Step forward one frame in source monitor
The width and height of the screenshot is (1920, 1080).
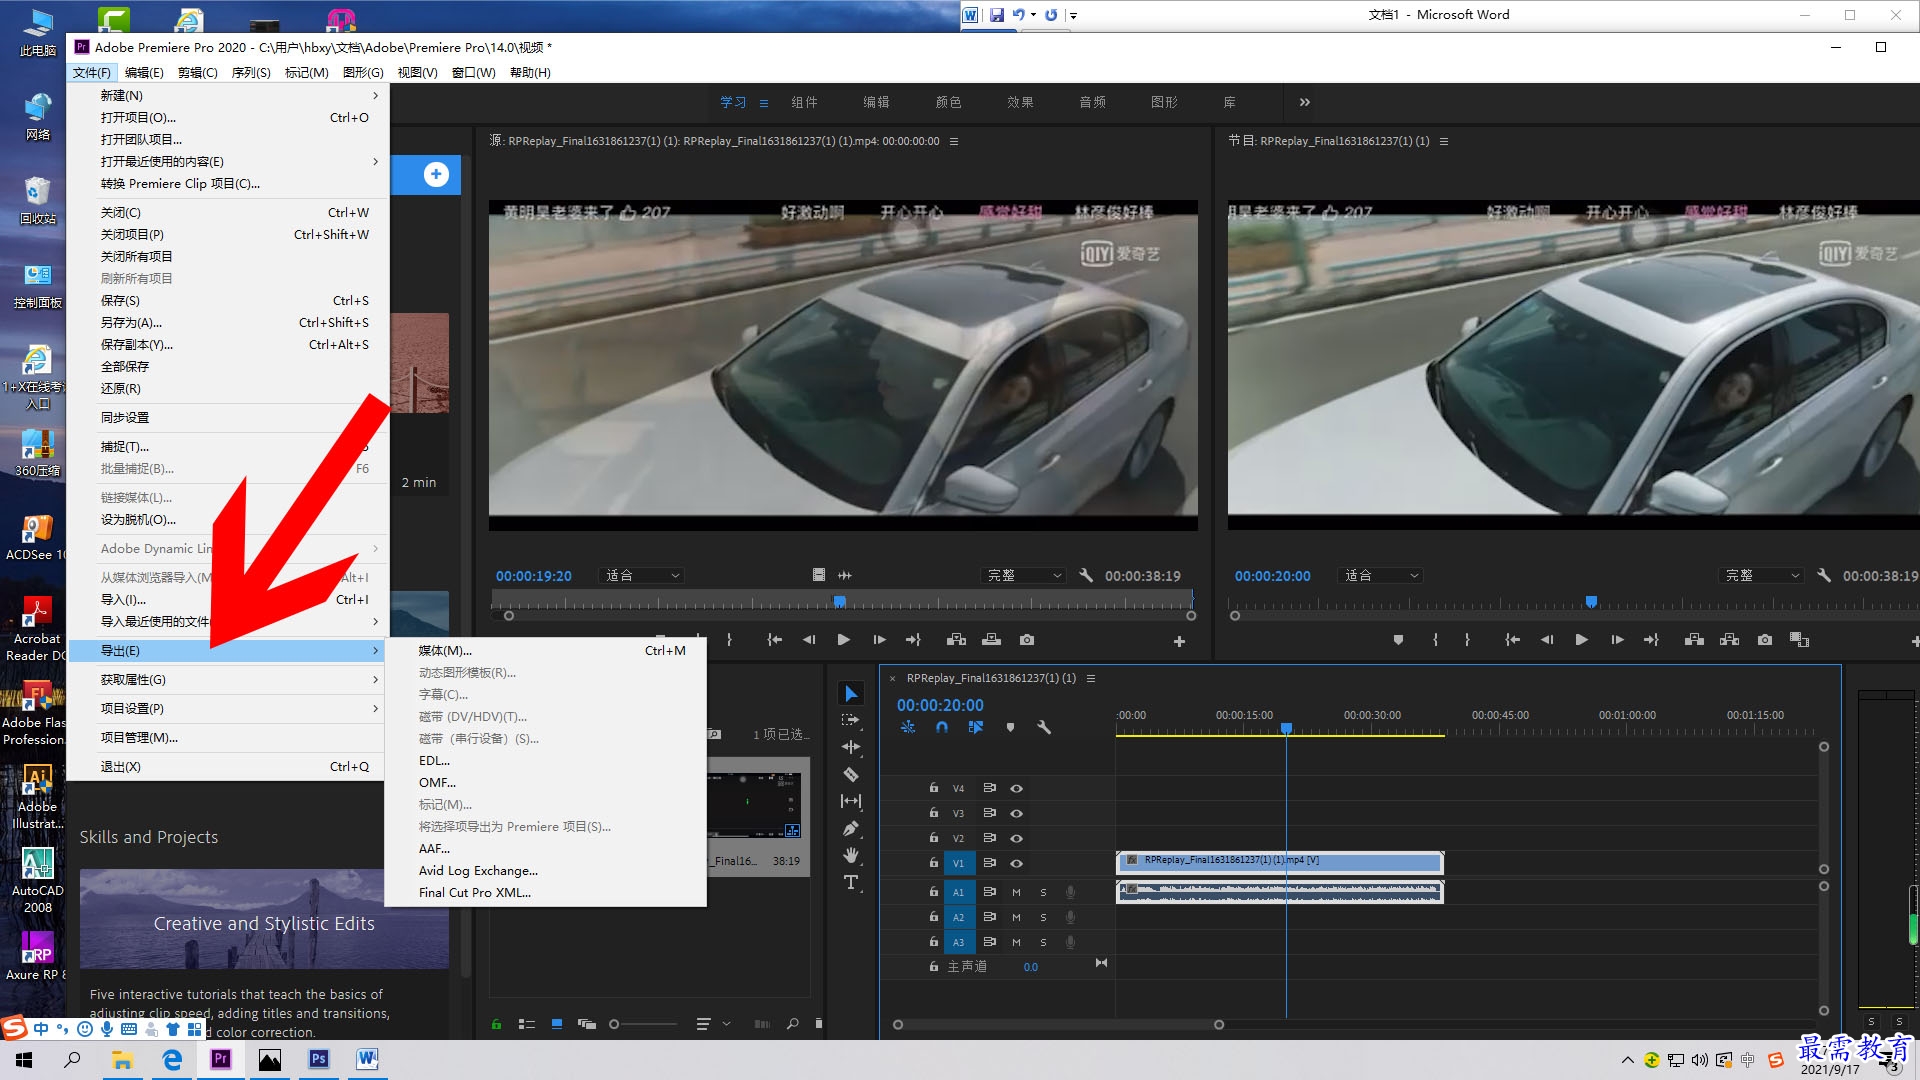click(x=879, y=640)
